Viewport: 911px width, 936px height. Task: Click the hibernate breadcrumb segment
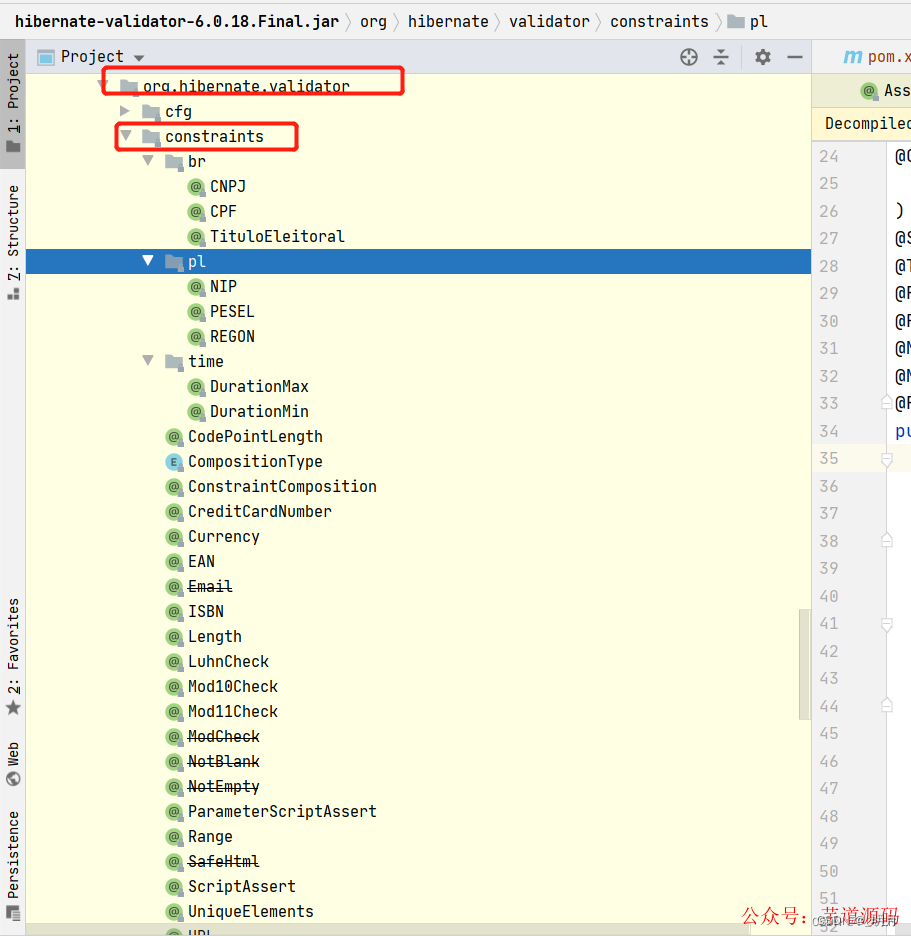coord(448,21)
